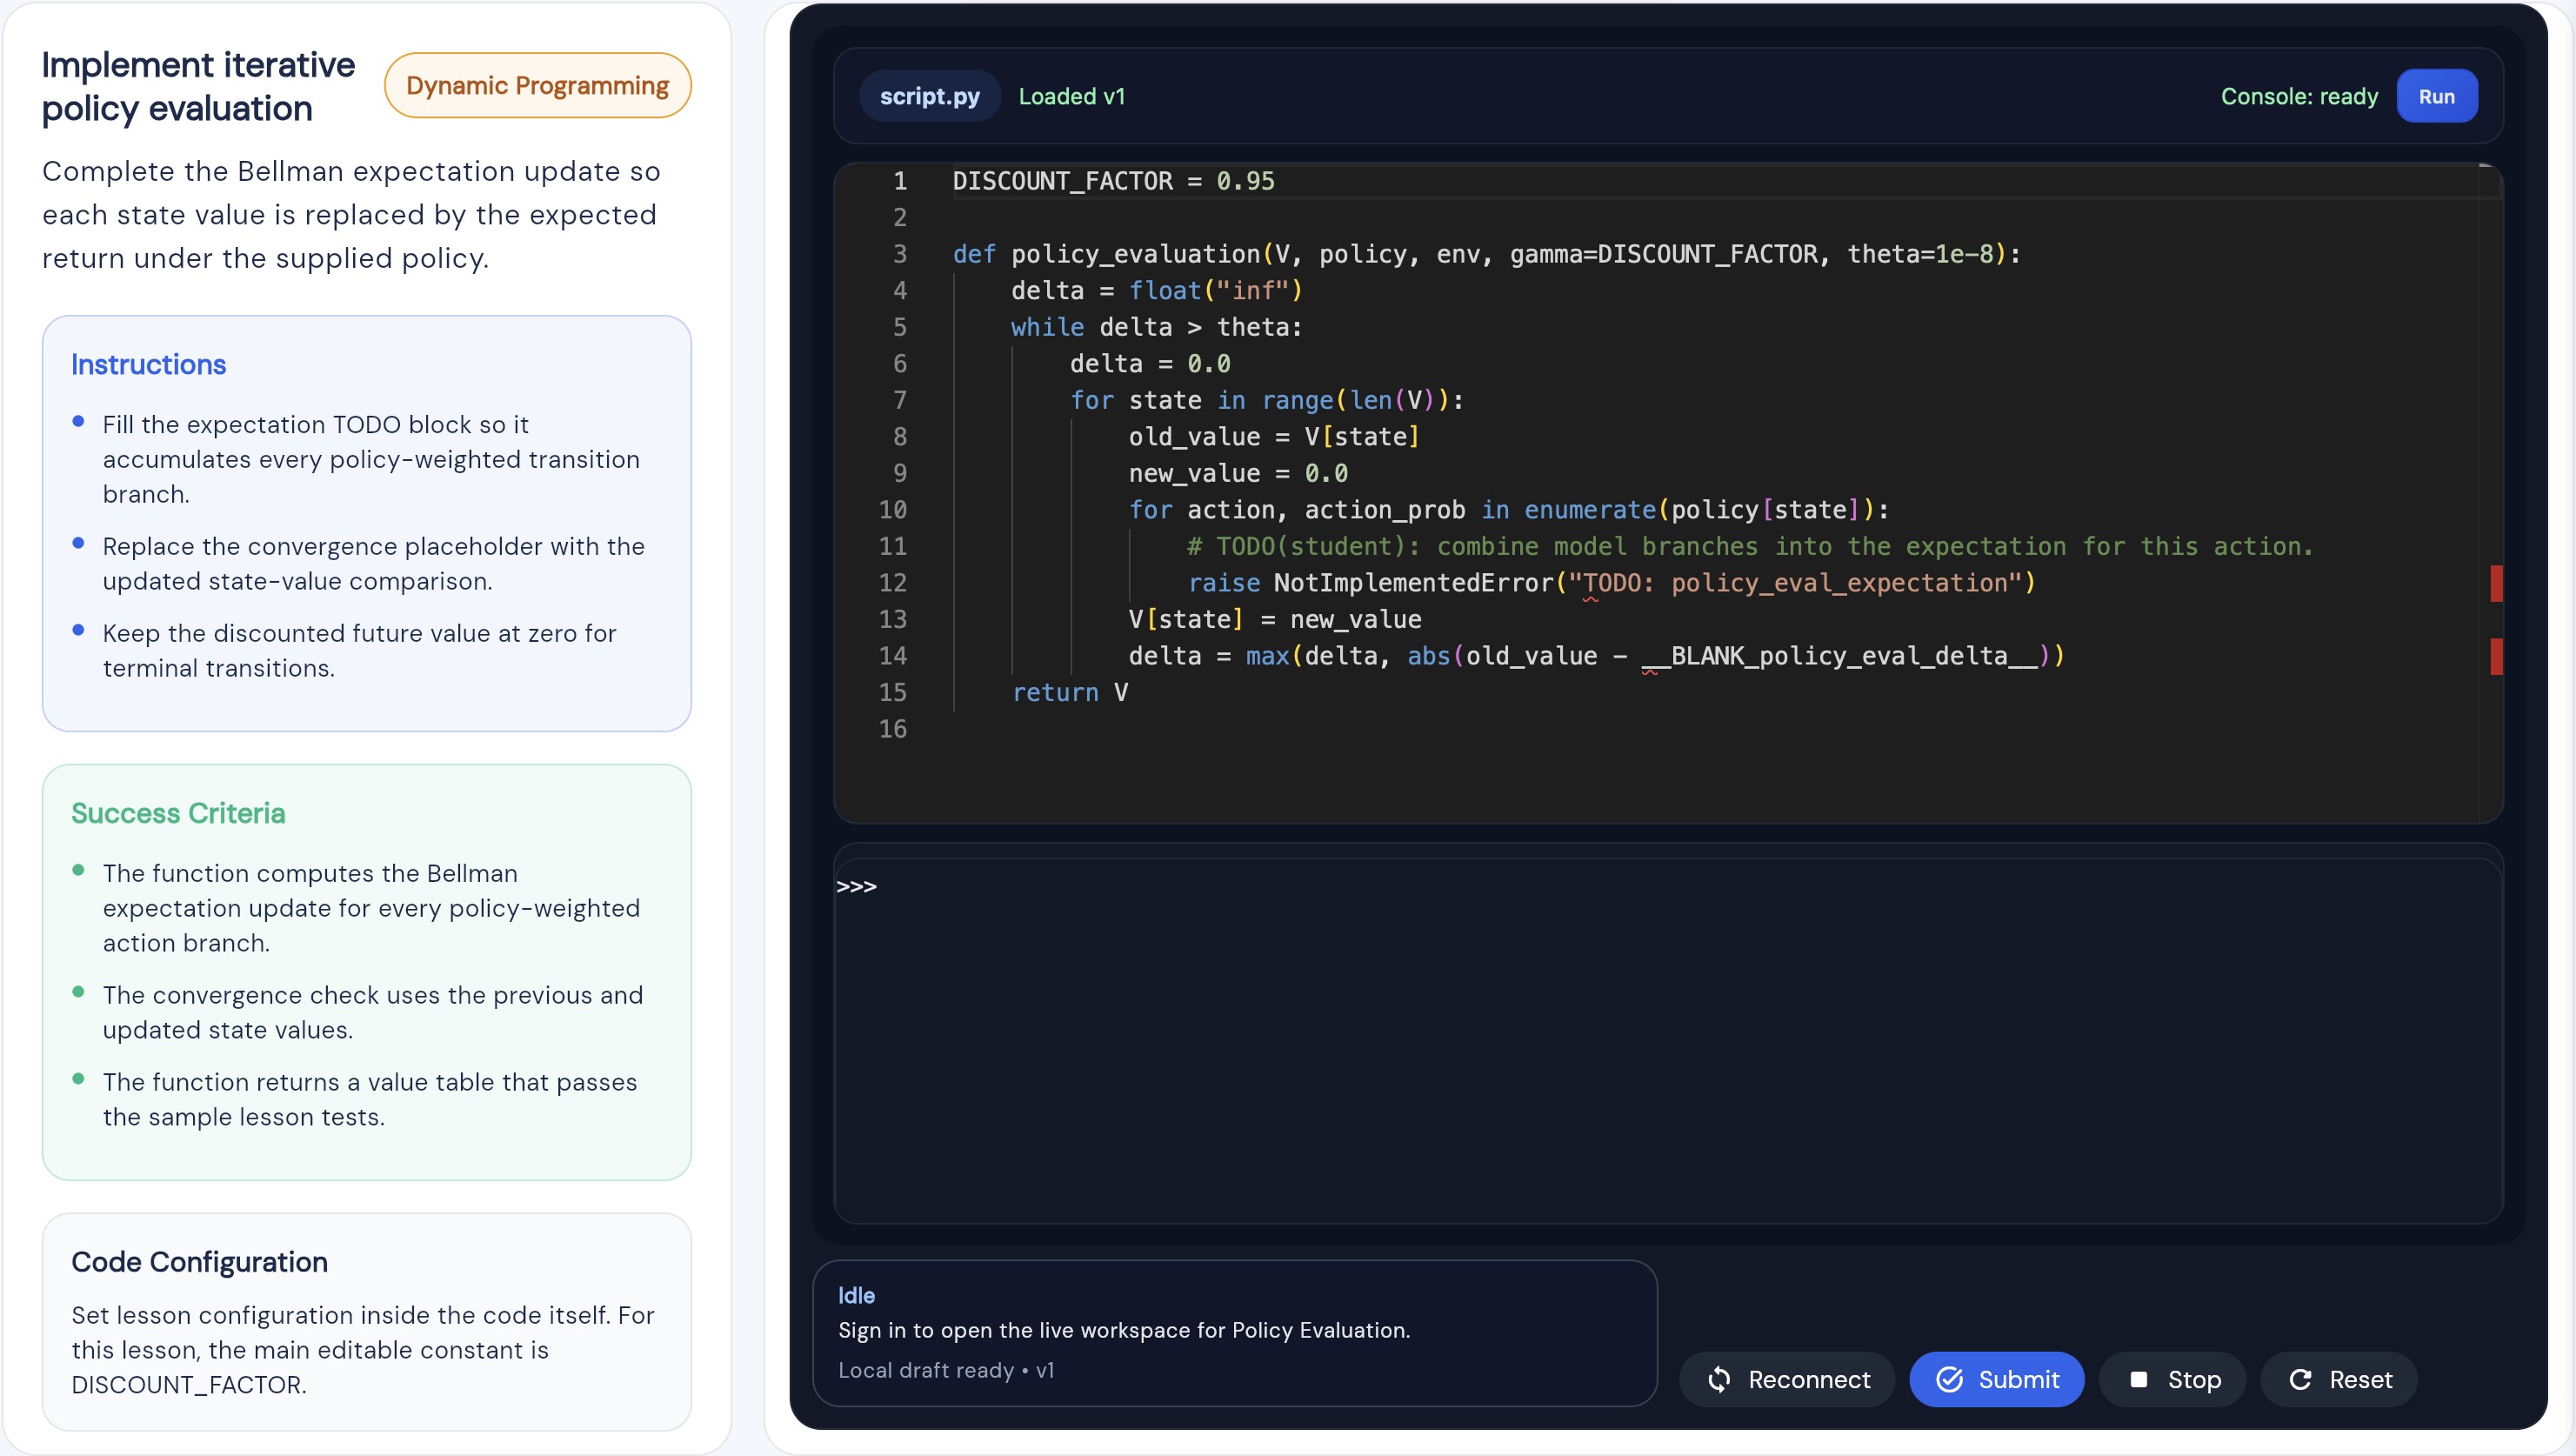Click the Run button
This screenshot has height=1456, width=2576.
click(x=2436, y=96)
